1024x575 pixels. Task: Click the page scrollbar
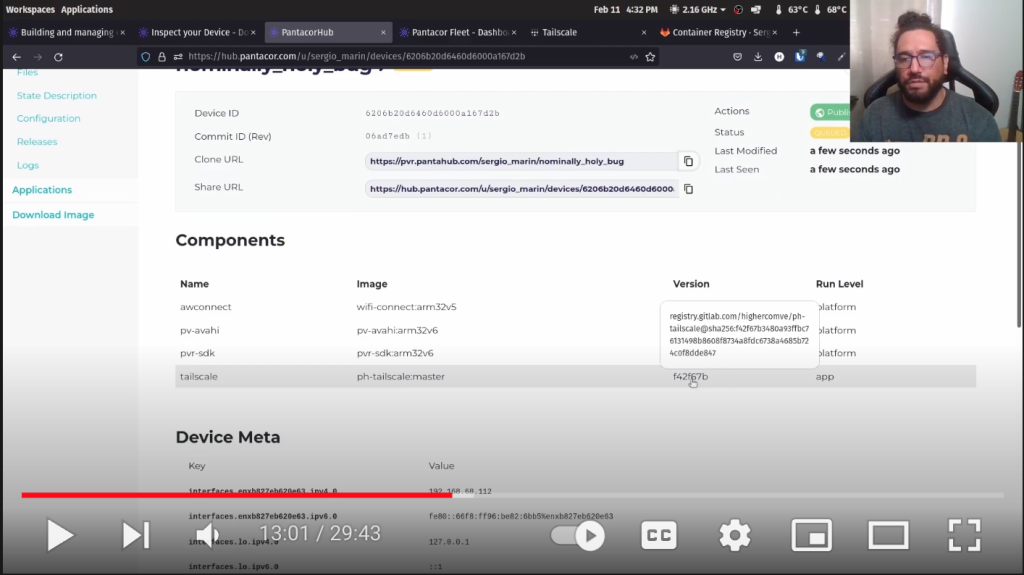click(1019, 235)
